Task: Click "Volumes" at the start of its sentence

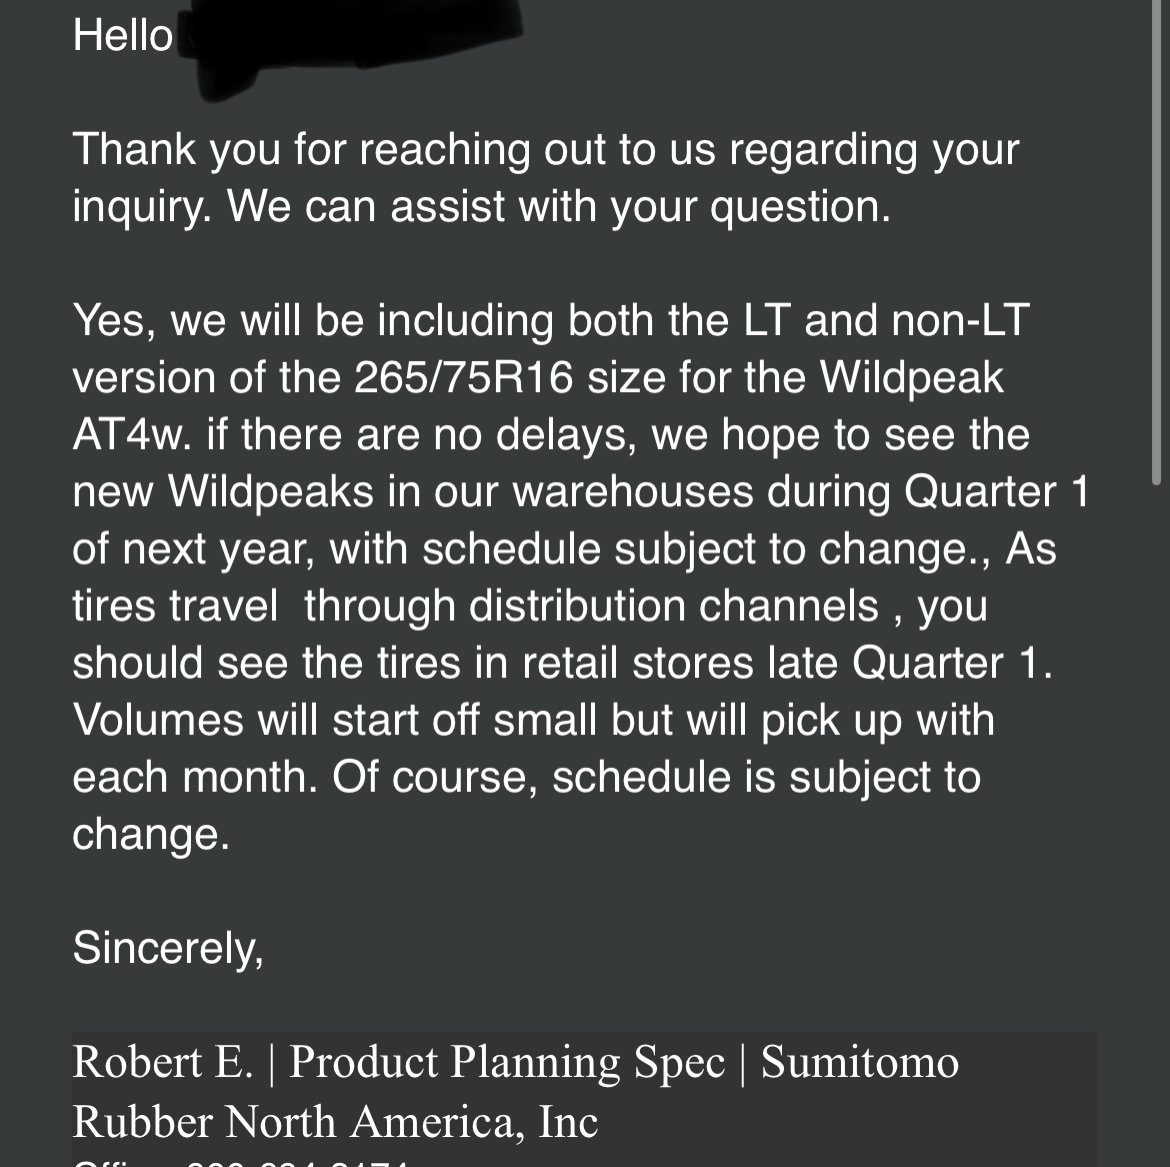Action: tap(158, 720)
